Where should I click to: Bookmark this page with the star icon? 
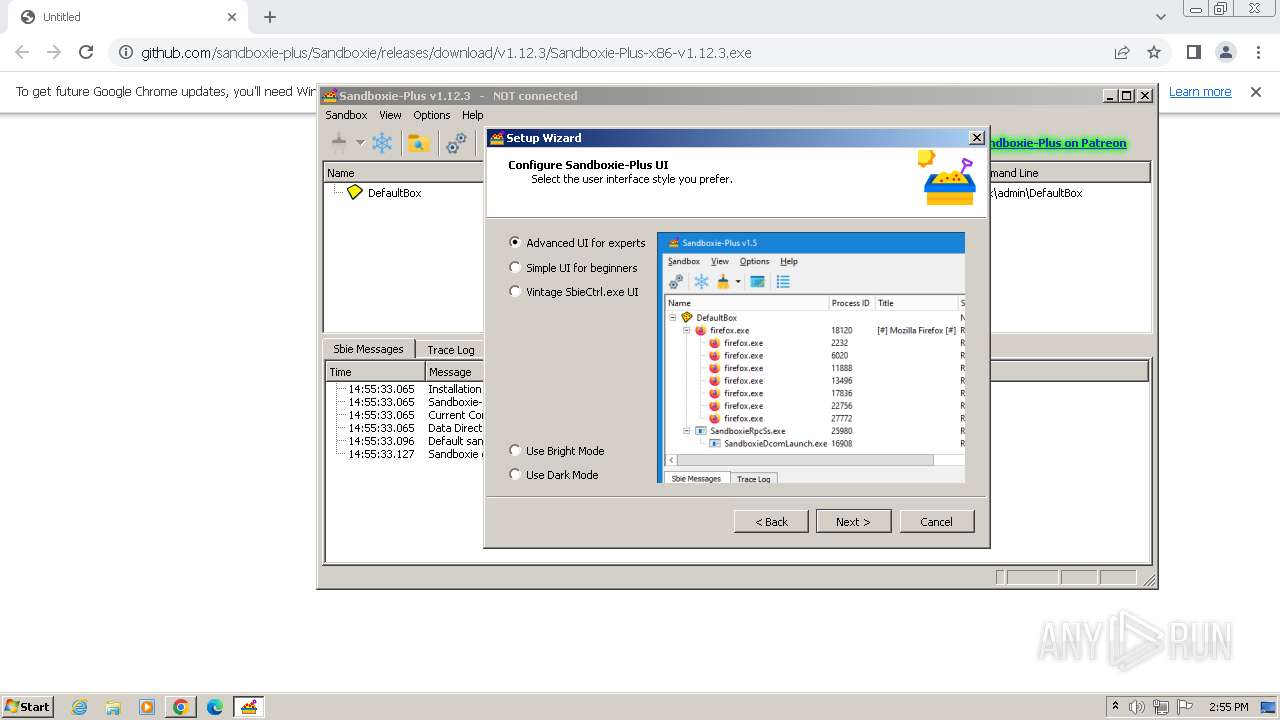1154,52
